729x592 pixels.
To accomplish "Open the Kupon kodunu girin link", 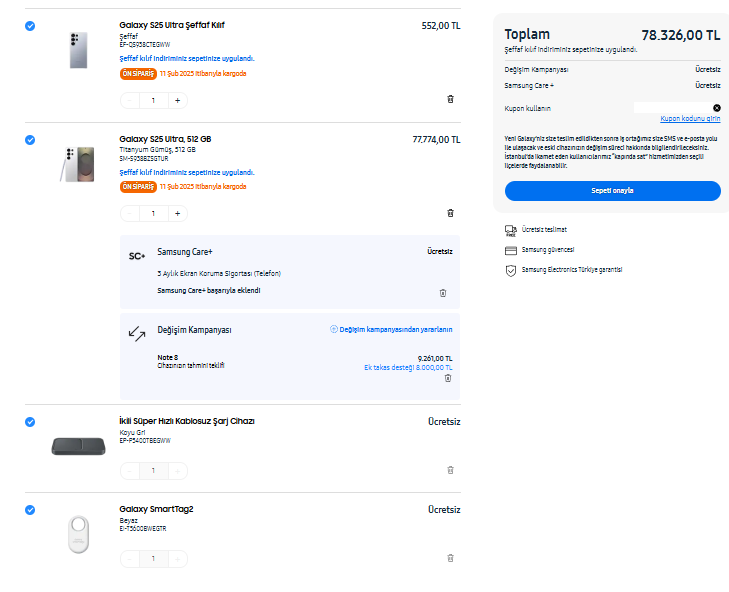I will [690, 119].
